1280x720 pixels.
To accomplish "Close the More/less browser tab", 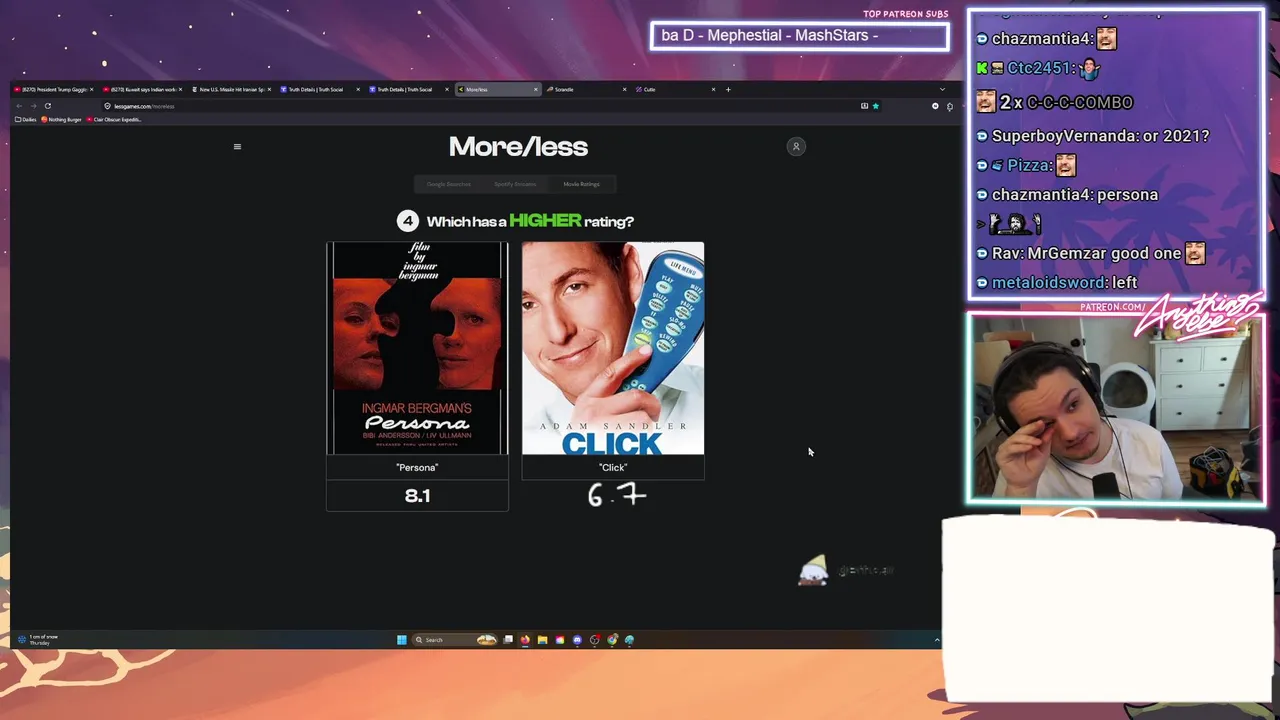I will 536,89.
